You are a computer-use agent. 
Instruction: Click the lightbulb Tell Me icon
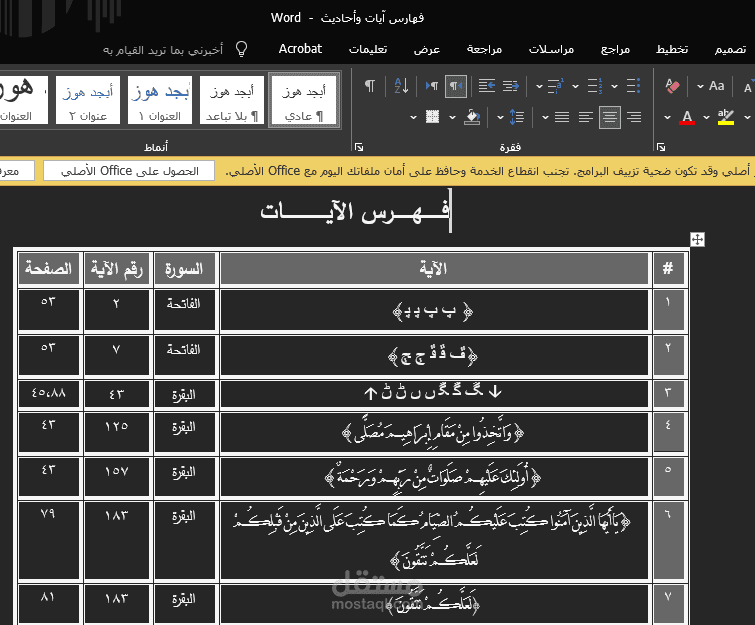[241, 49]
